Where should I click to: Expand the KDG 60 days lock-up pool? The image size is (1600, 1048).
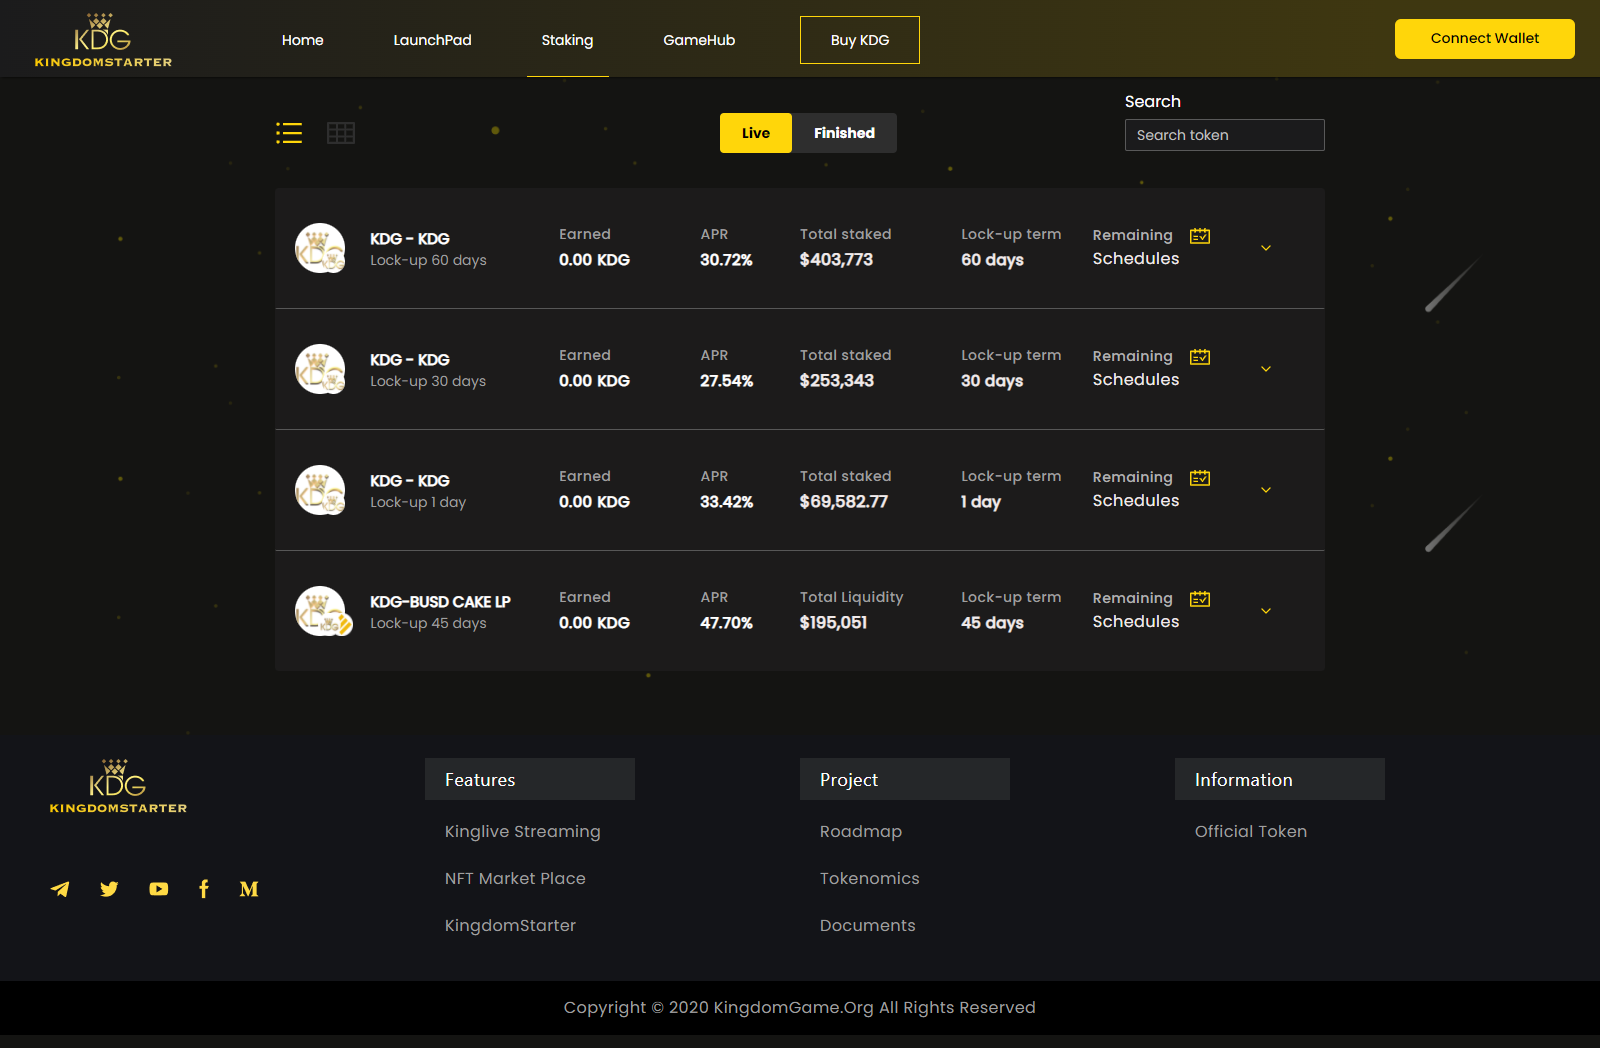coord(1266,248)
